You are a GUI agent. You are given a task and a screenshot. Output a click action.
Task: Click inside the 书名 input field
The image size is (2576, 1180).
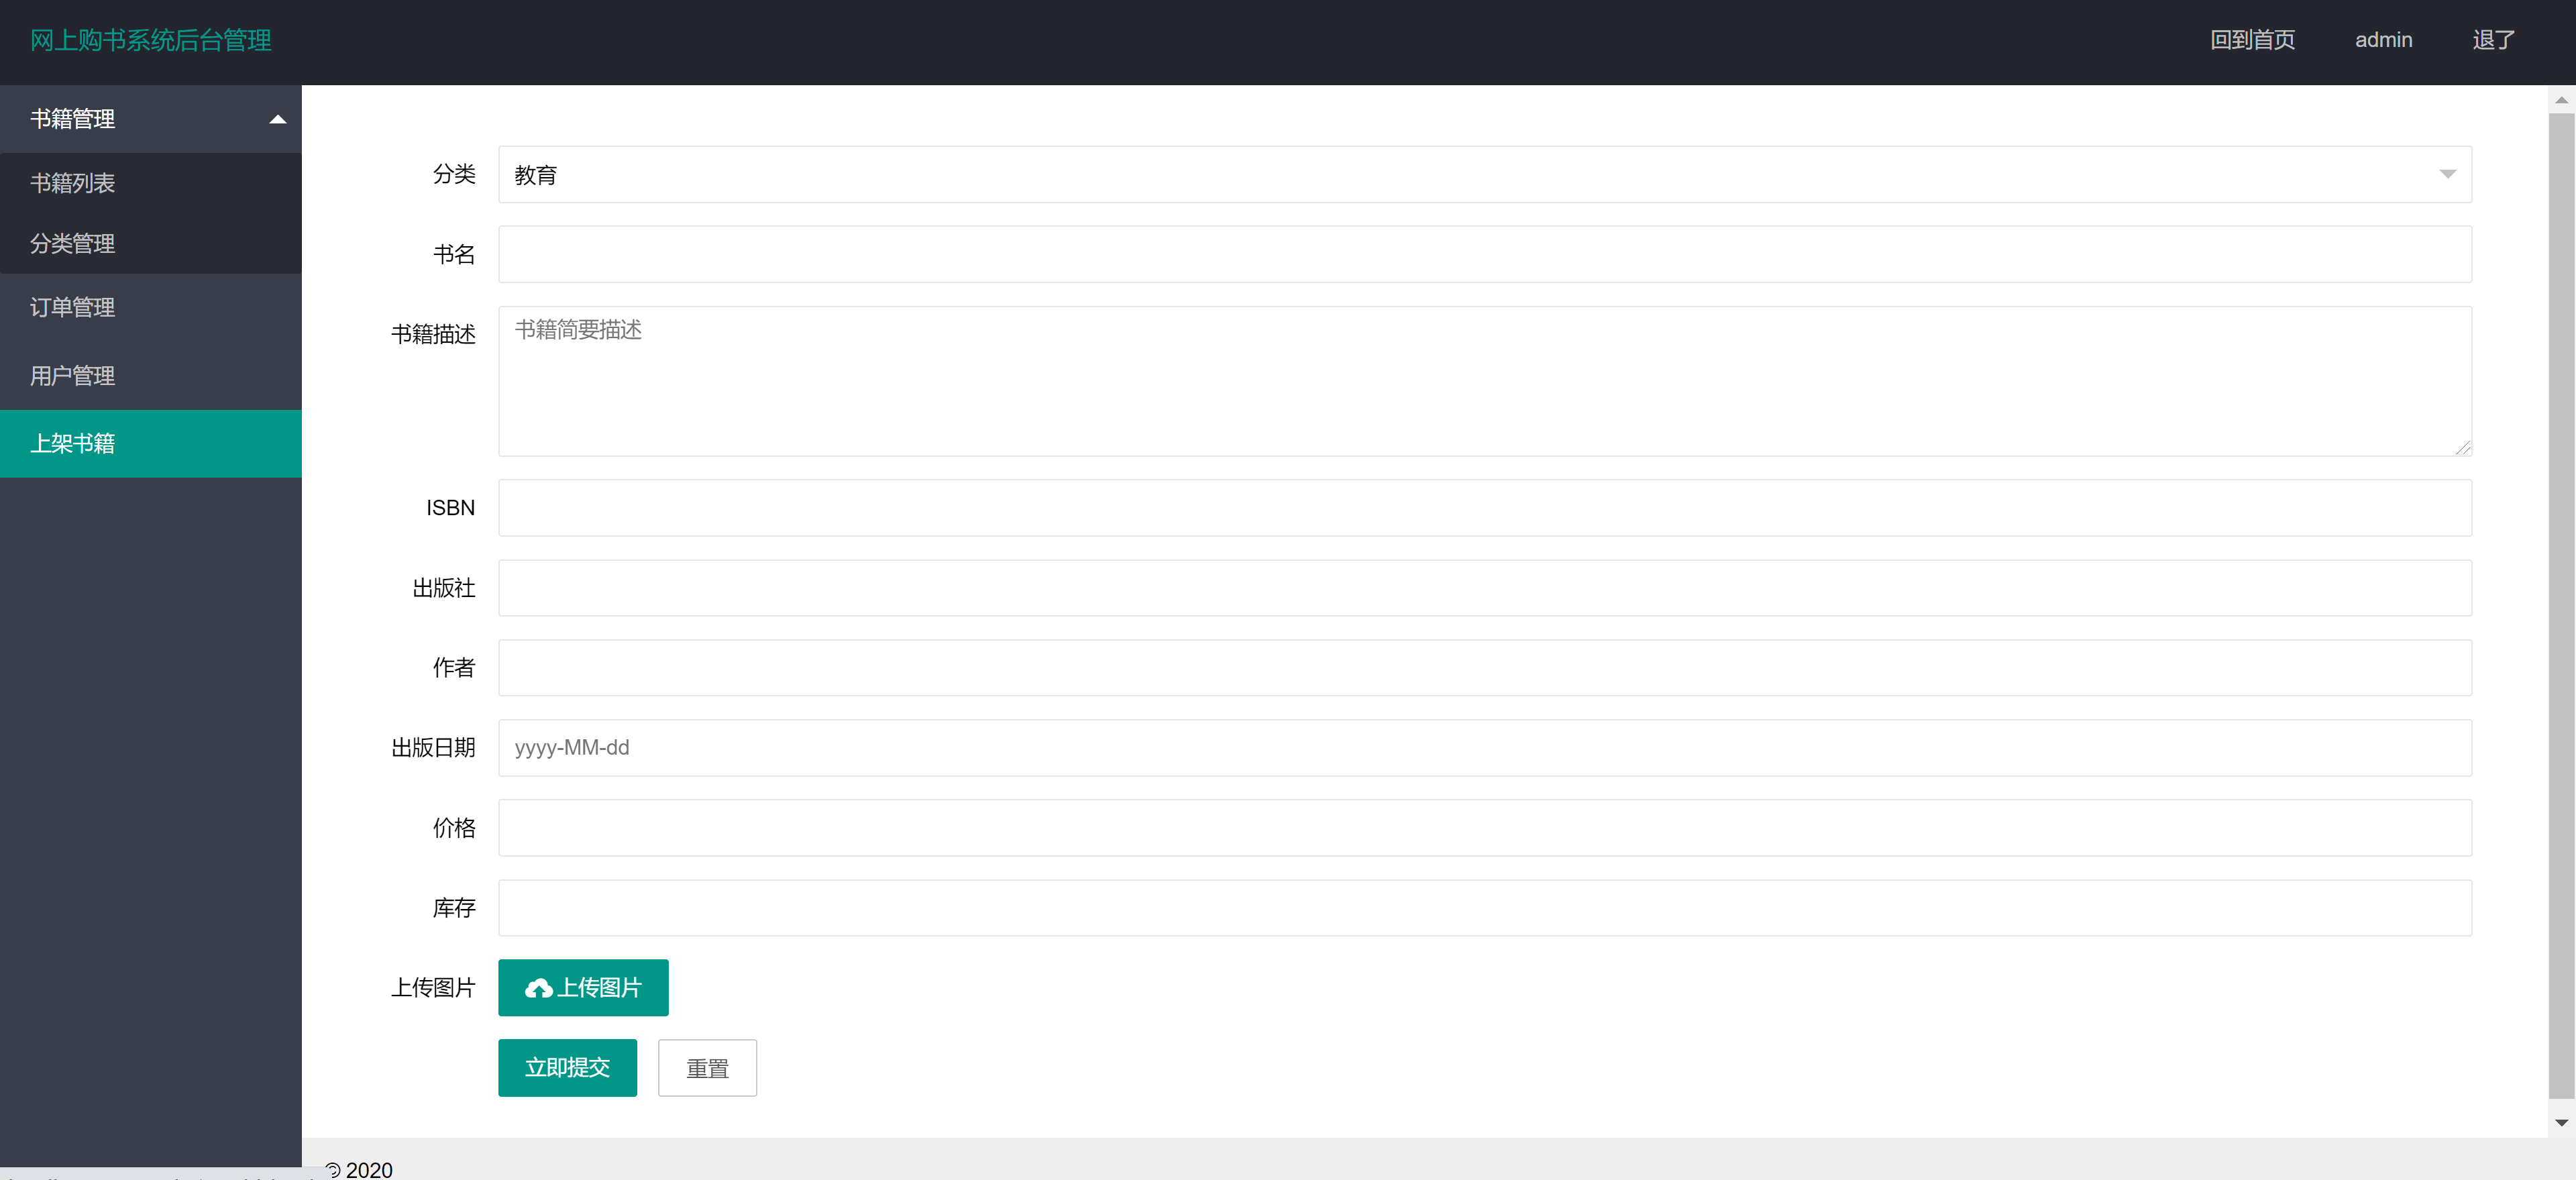click(x=1483, y=254)
